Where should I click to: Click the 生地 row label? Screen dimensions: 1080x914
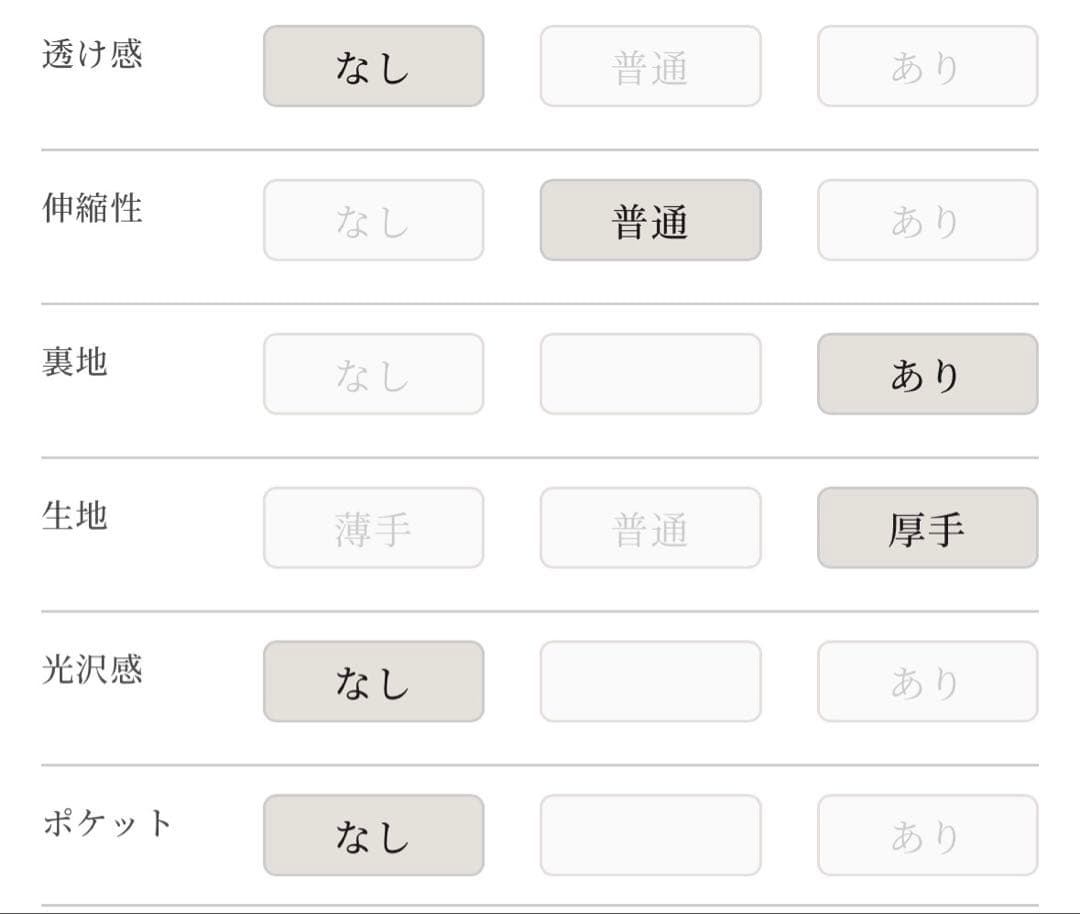click(x=75, y=516)
